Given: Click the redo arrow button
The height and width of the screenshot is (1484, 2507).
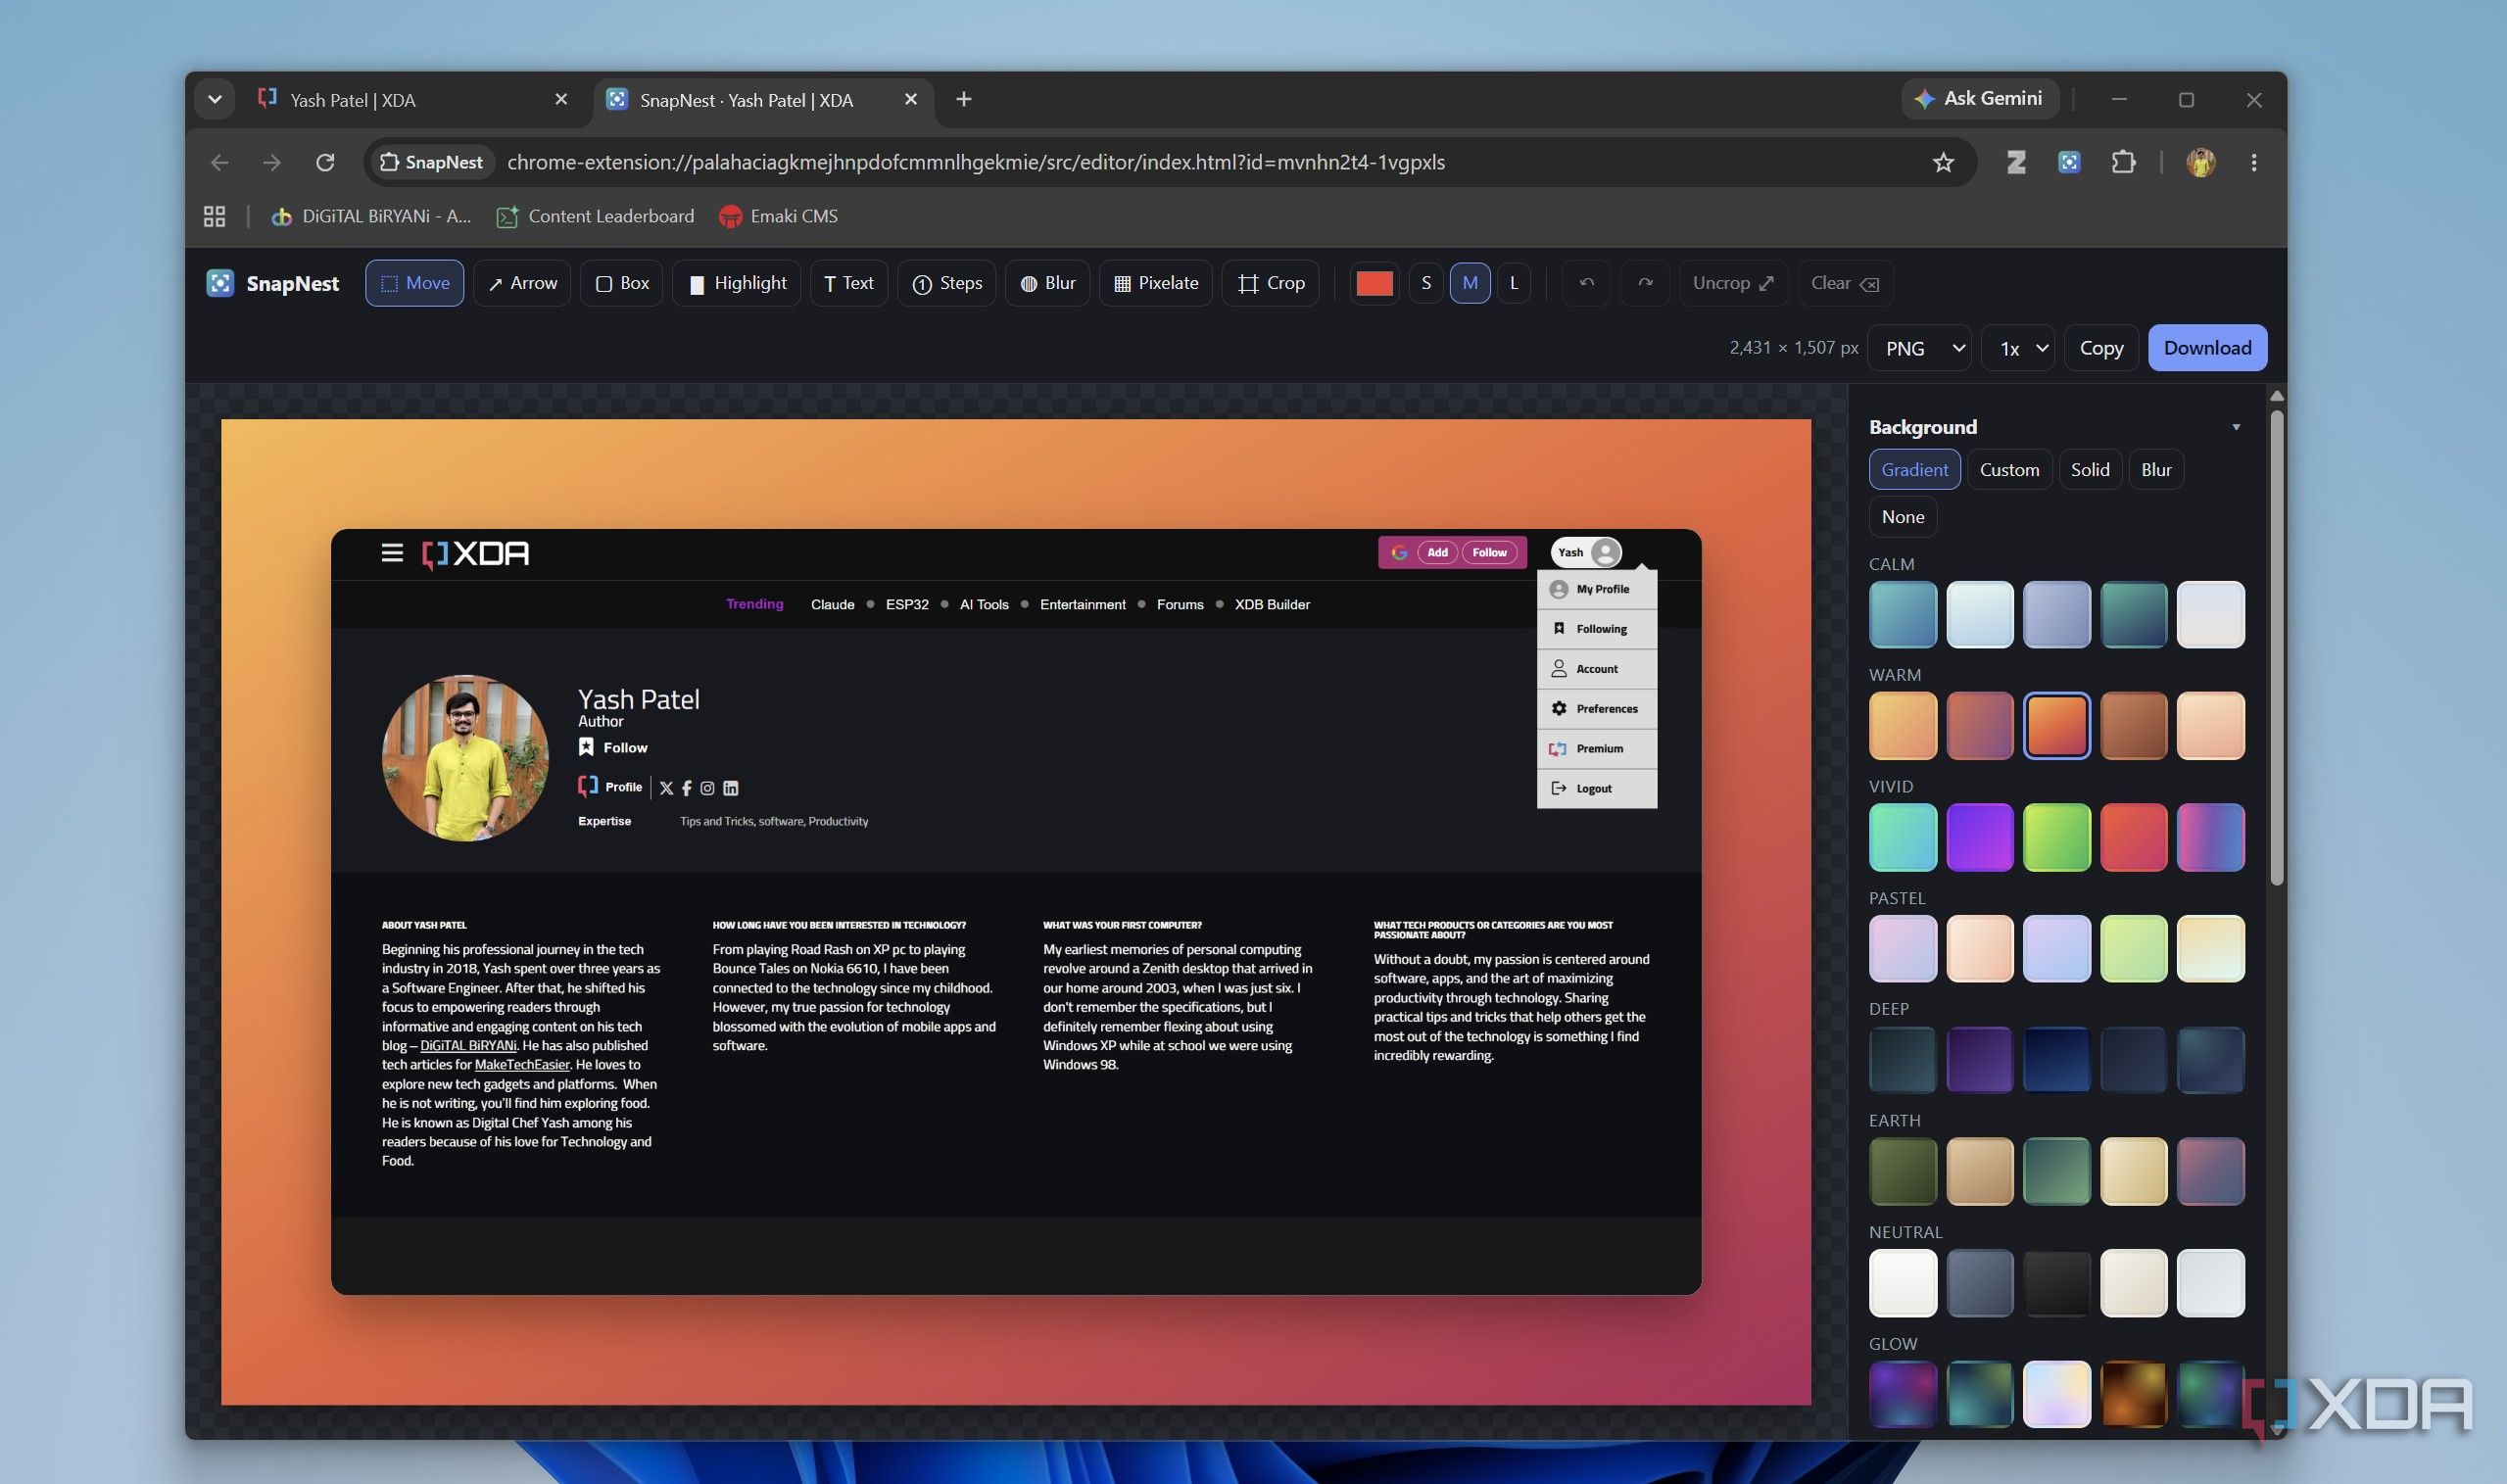Looking at the screenshot, I should tap(1645, 283).
